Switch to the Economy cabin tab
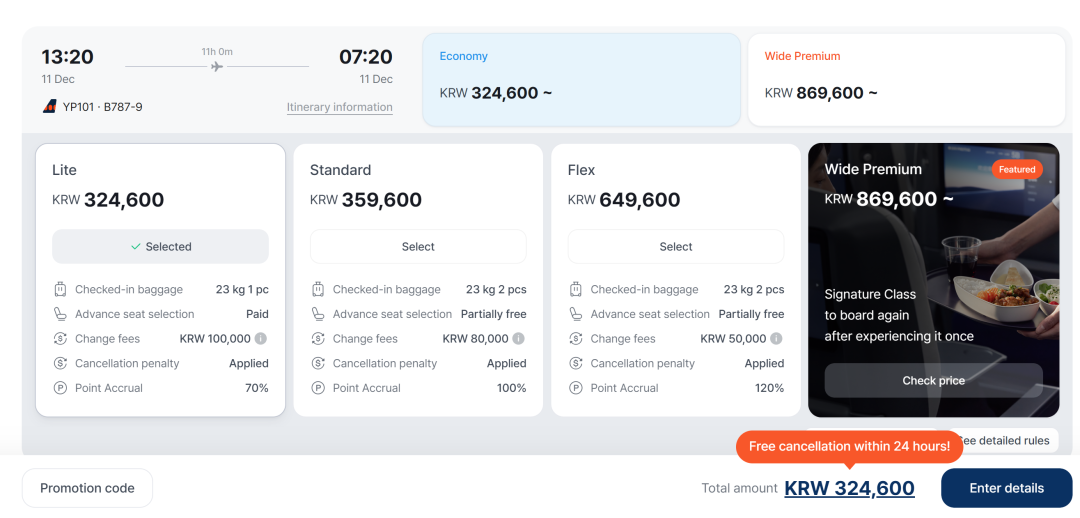The image size is (1080, 518). tap(581, 80)
